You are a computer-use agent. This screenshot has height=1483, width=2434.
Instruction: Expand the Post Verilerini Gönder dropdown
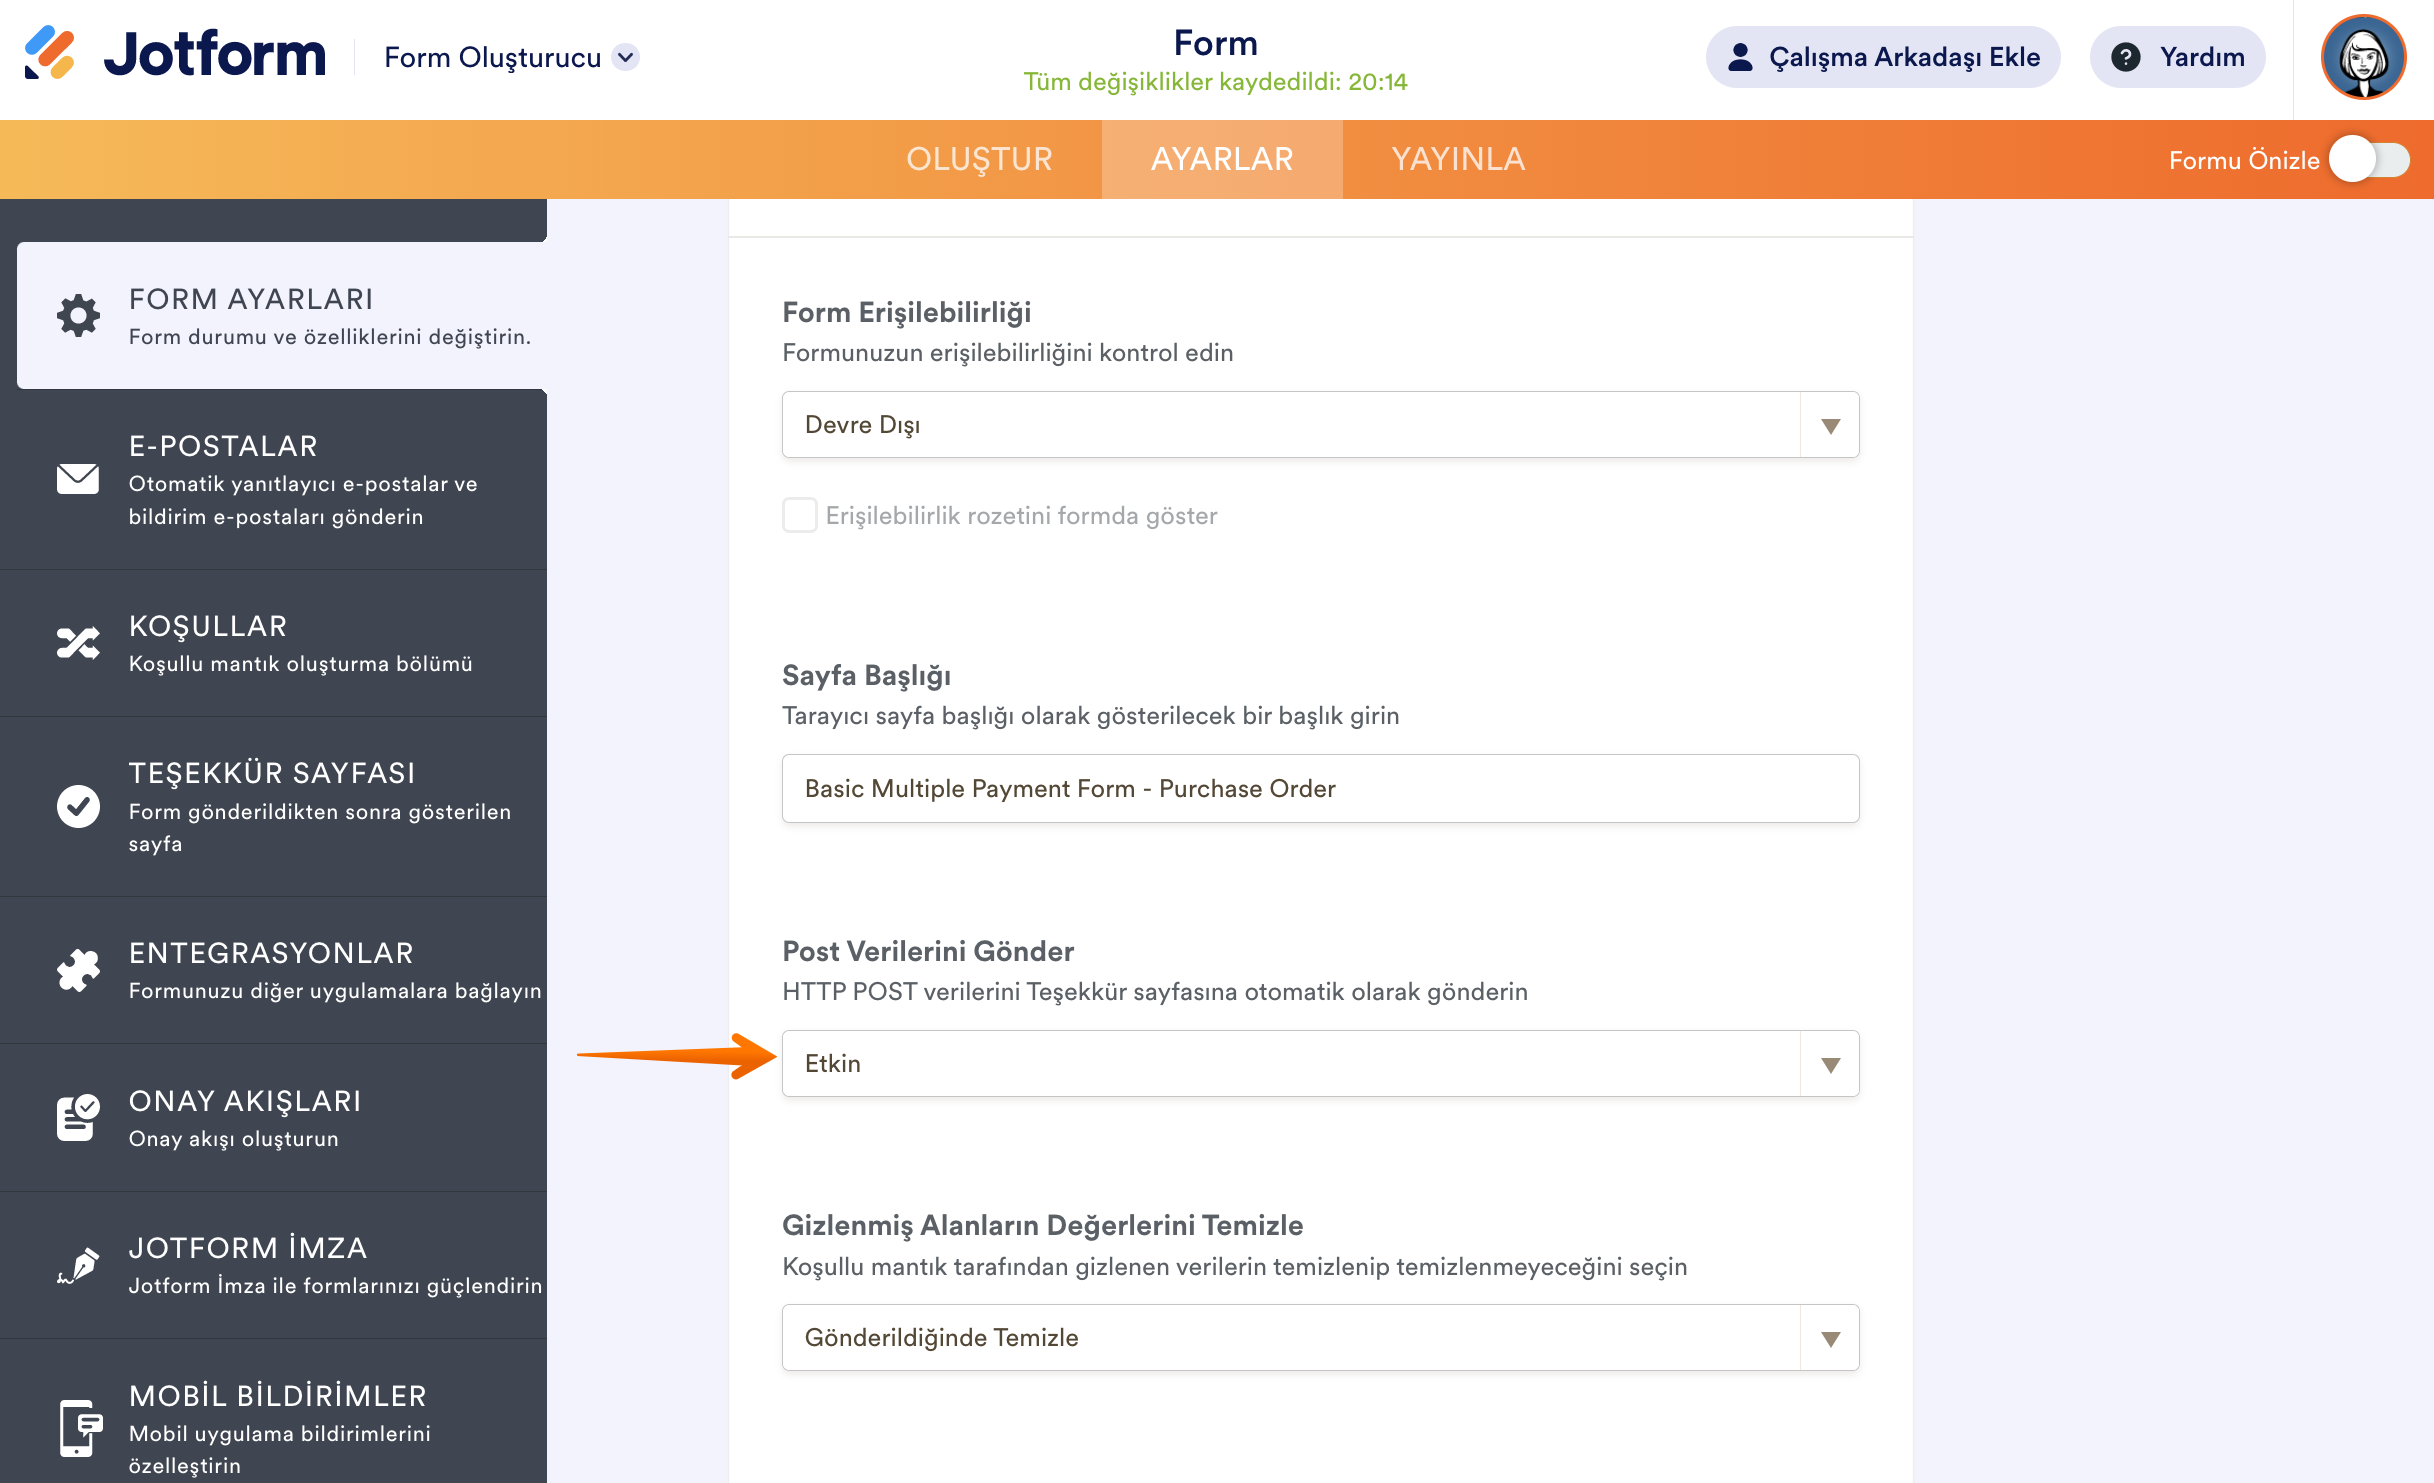click(1320, 1064)
